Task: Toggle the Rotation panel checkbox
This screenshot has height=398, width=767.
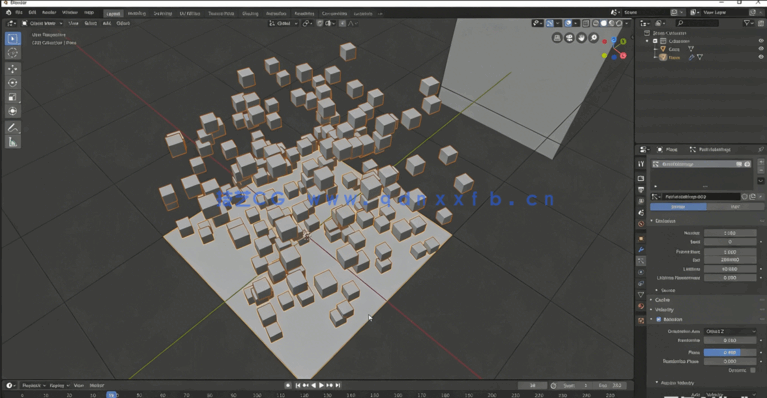Action: point(658,319)
